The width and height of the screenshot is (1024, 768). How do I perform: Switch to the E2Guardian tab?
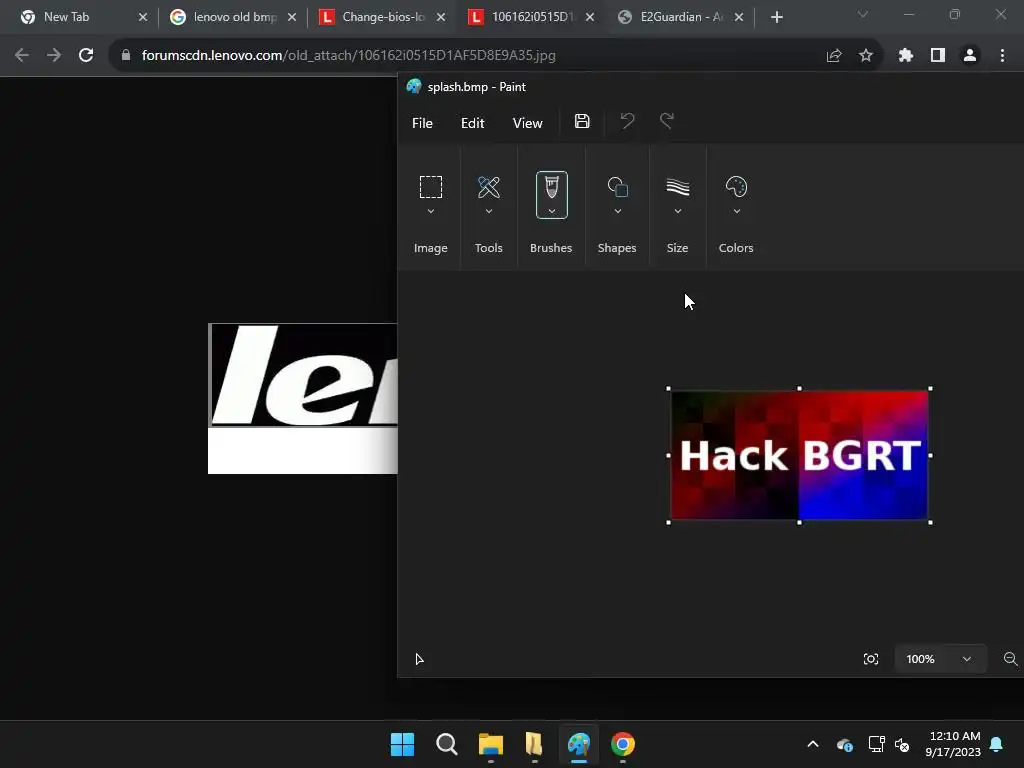click(682, 17)
